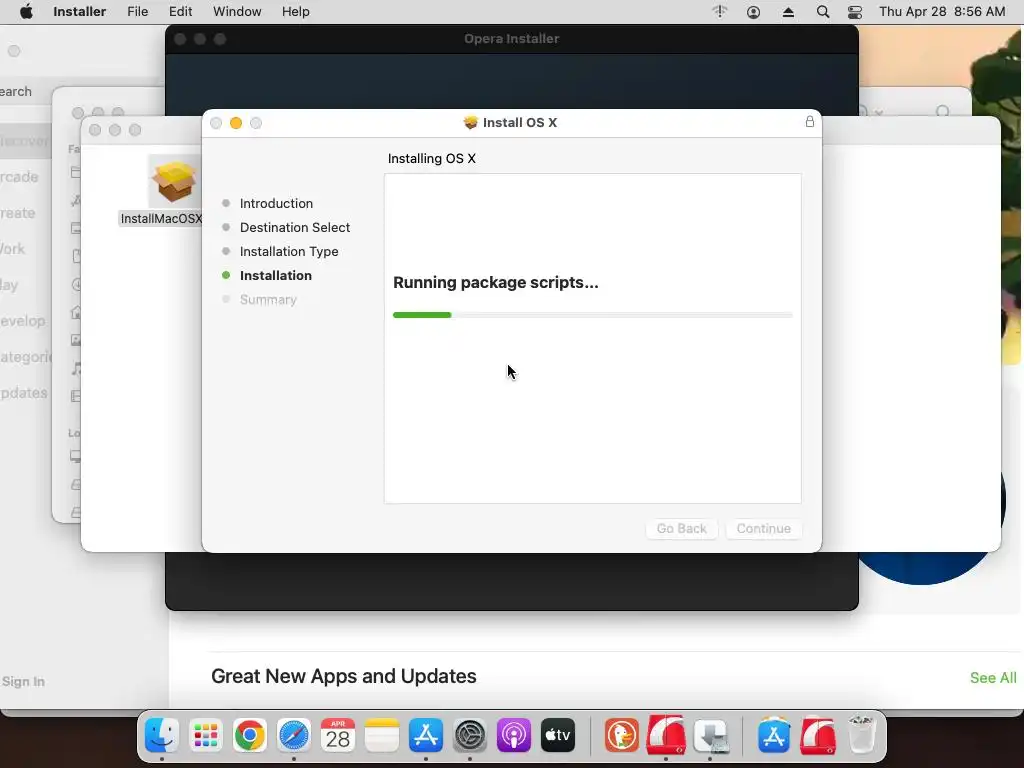Viewport: 1024px width, 768px height.
Task: Open the Installer app icon in Dock
Action: pyautogui.click(x=710, y=735)
